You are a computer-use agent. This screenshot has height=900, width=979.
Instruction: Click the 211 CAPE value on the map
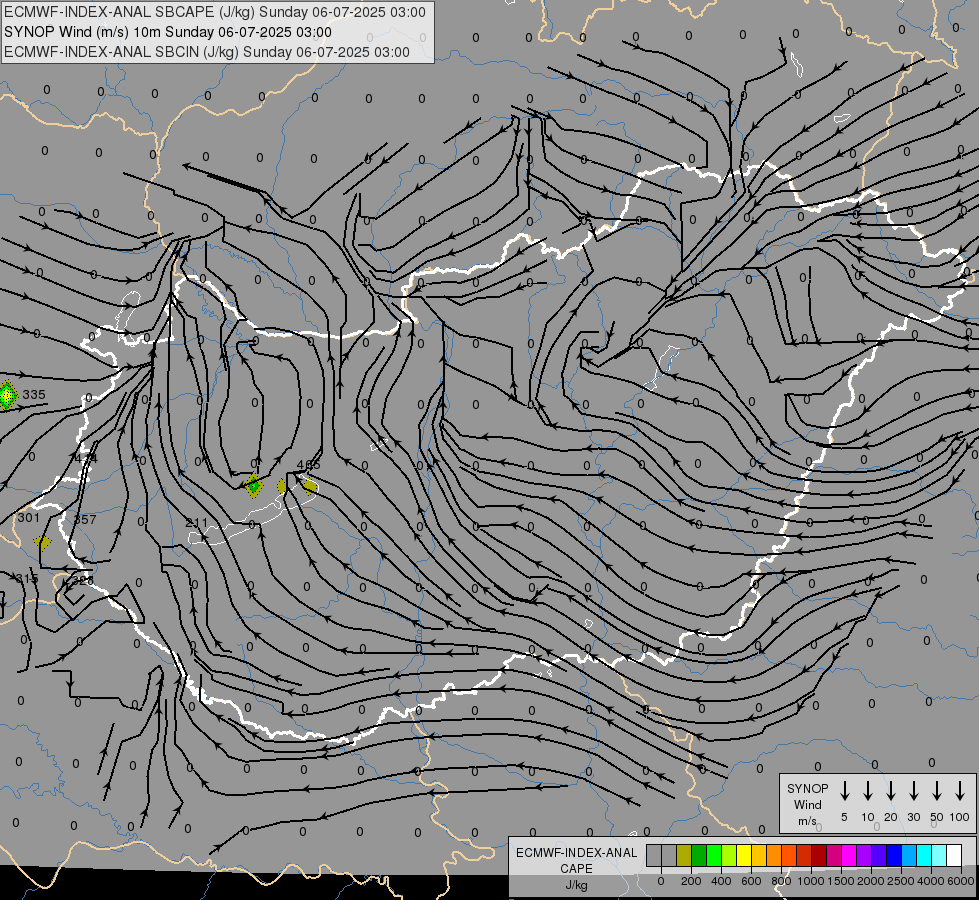point(197,523)
